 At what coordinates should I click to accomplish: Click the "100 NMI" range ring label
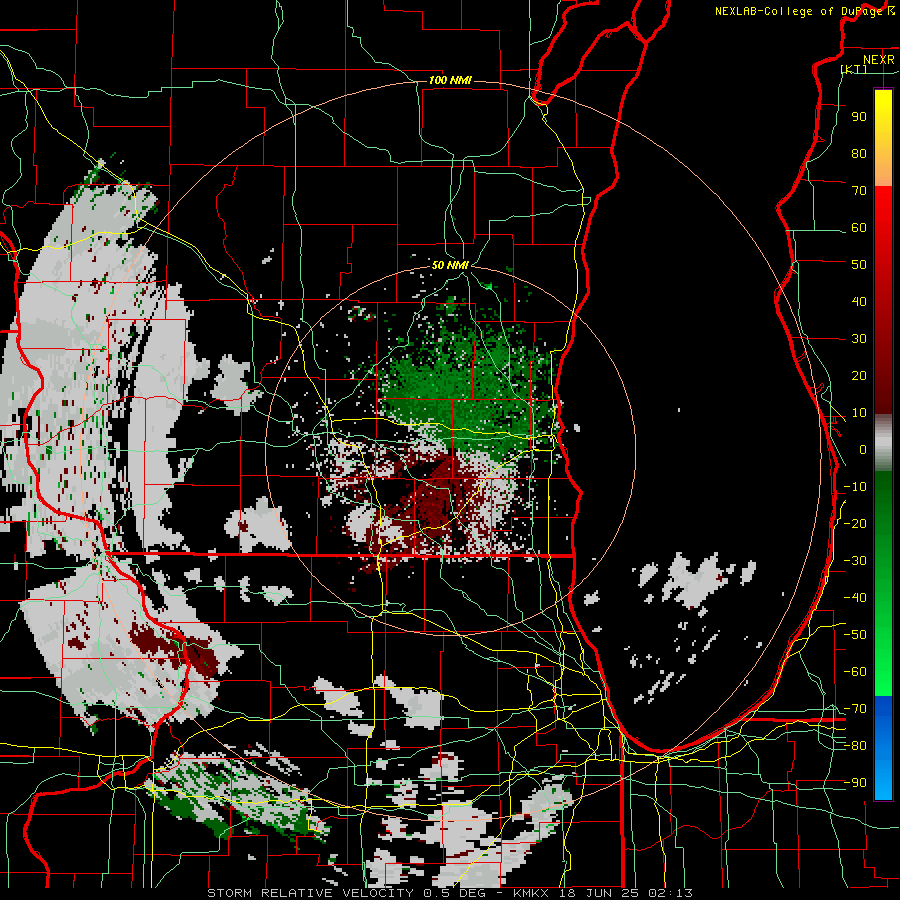tap(450, 80)
